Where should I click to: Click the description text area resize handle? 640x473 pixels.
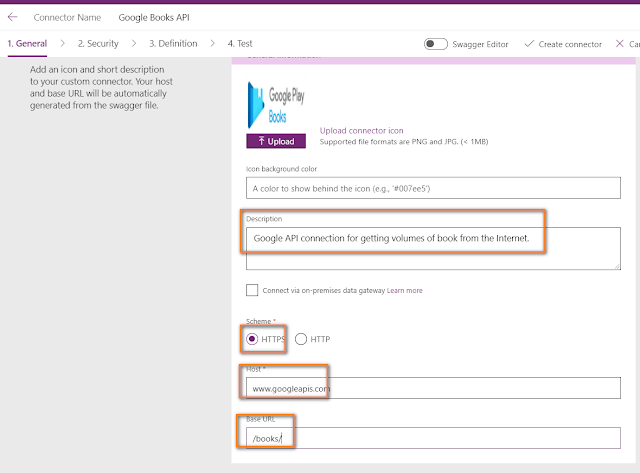click(x=617, y=266)
